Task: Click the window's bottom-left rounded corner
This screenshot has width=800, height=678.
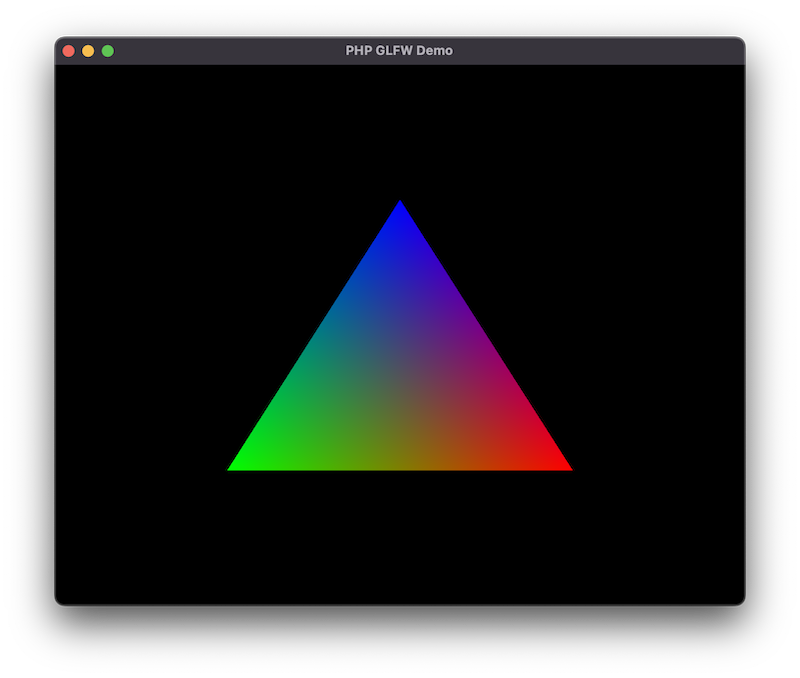Action: coord(58,602)
